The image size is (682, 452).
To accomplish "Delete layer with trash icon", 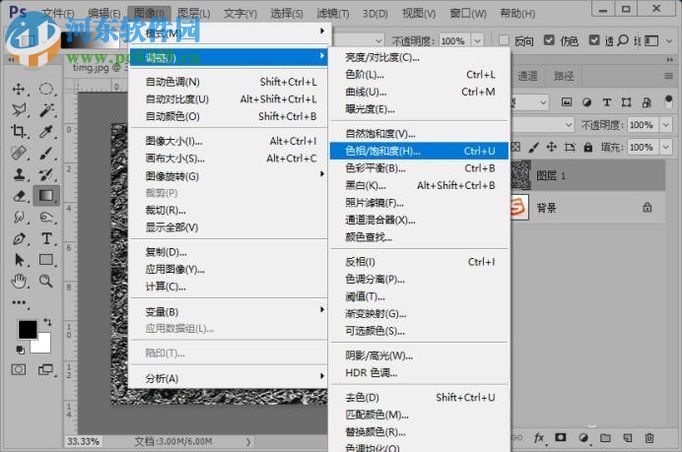I will click(x=649, y=438).
